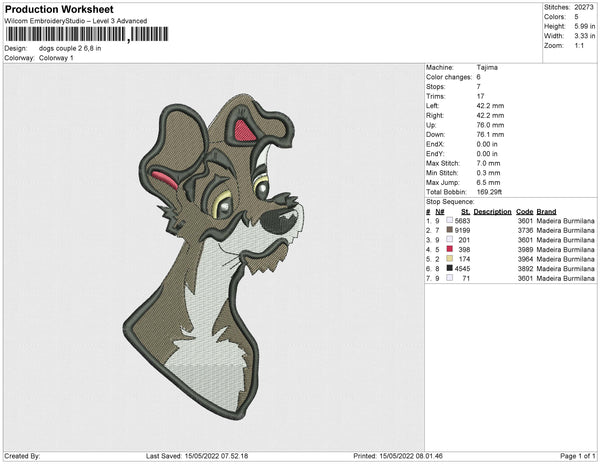Select the white swatch in stop row 1
The image size is (600, 464).
click(450, 220)
